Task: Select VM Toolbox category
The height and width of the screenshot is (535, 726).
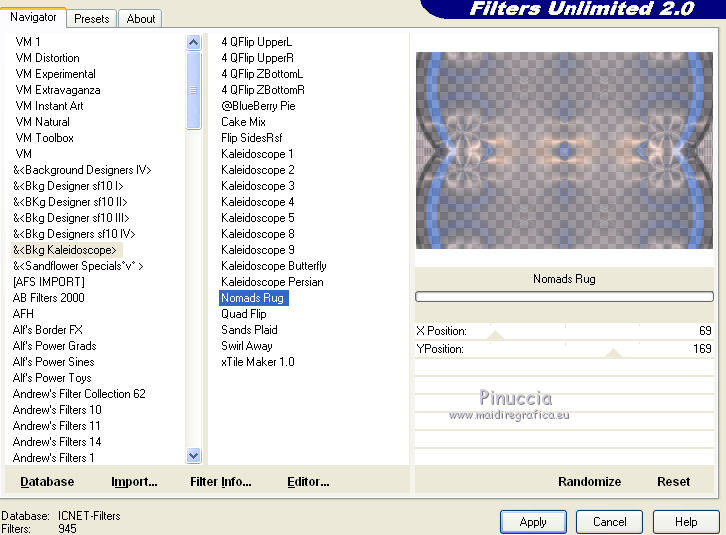Action: pos(44,138)
